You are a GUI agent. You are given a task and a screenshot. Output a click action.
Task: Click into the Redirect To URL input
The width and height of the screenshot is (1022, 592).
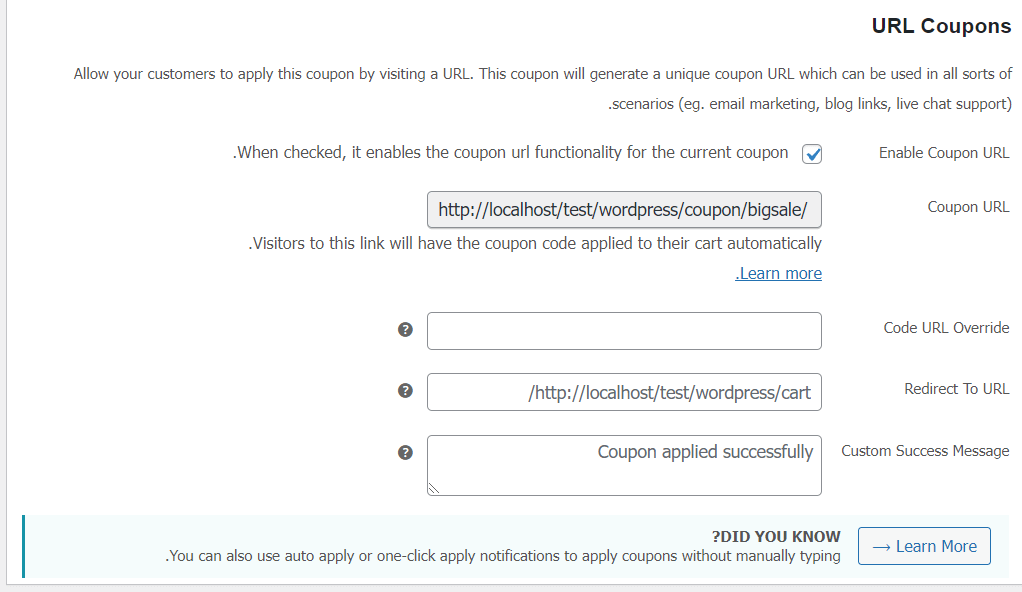click(624, 392)
